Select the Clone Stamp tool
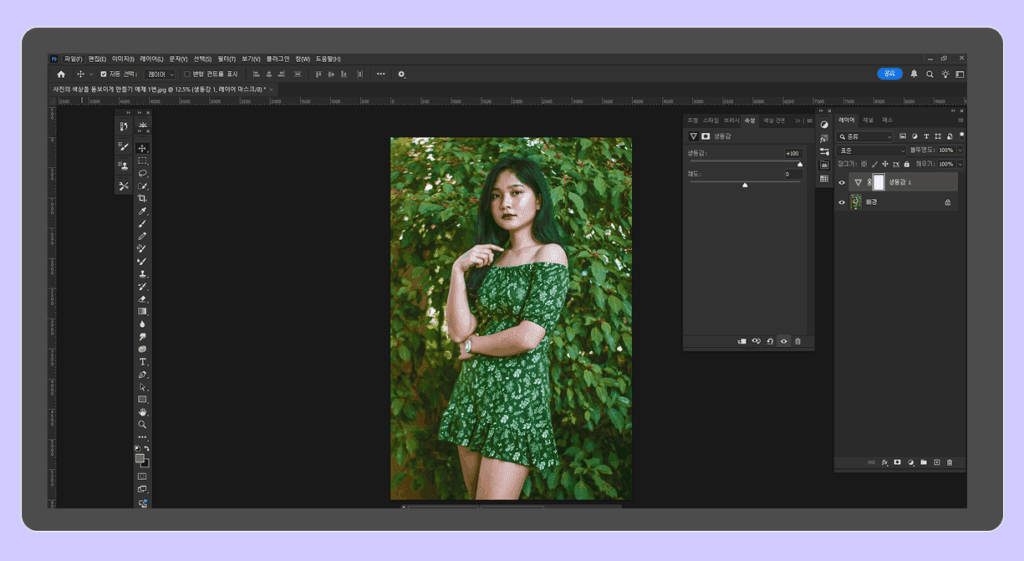 point(142,274)
